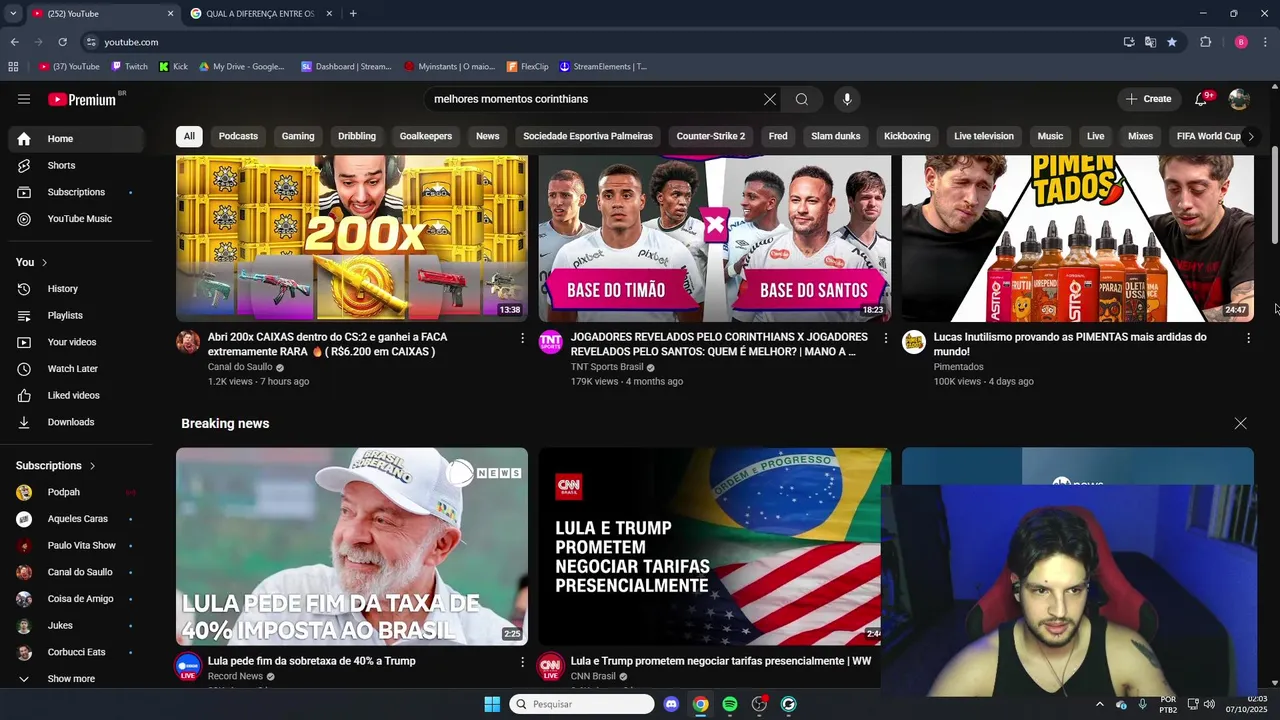Screen dimensions: 1280x720
Task: Open the Pimentados hot sauce thumbnail
Action: point(1078,238)
